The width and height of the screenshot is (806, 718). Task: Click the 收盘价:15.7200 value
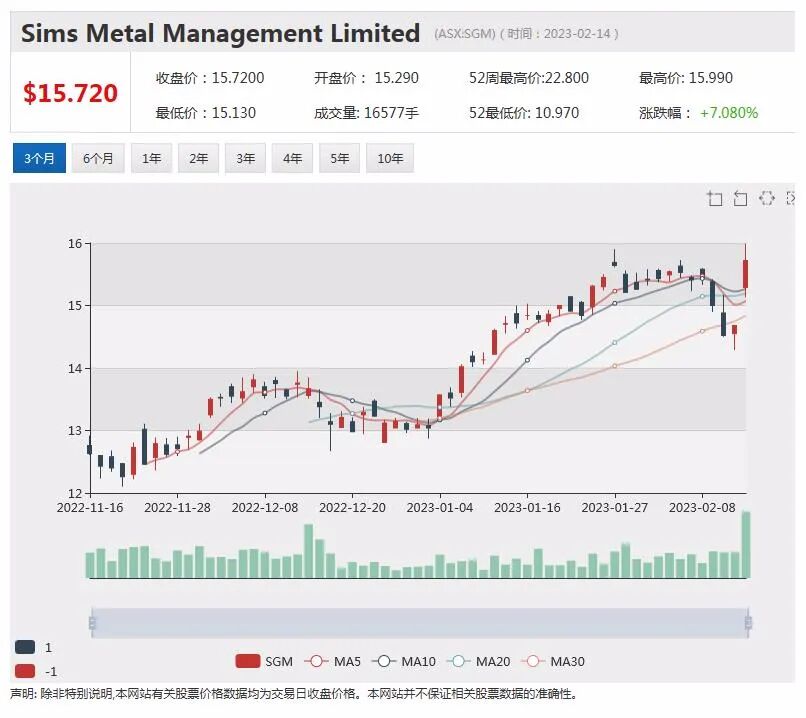click(x=210, y=78)
